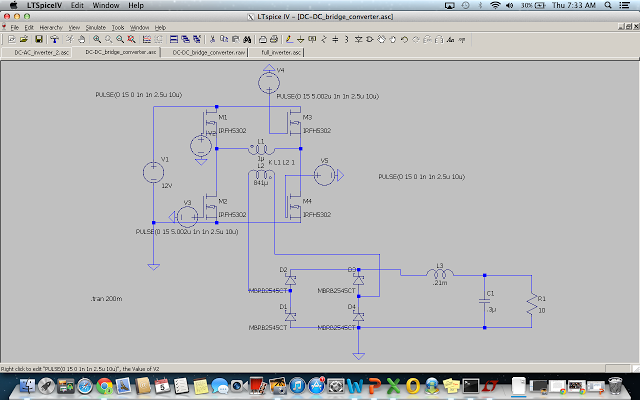640x400 pixels.
Task: Switch to the DC-AC_inverter_2.asc tab
Action: click(41, 51)
